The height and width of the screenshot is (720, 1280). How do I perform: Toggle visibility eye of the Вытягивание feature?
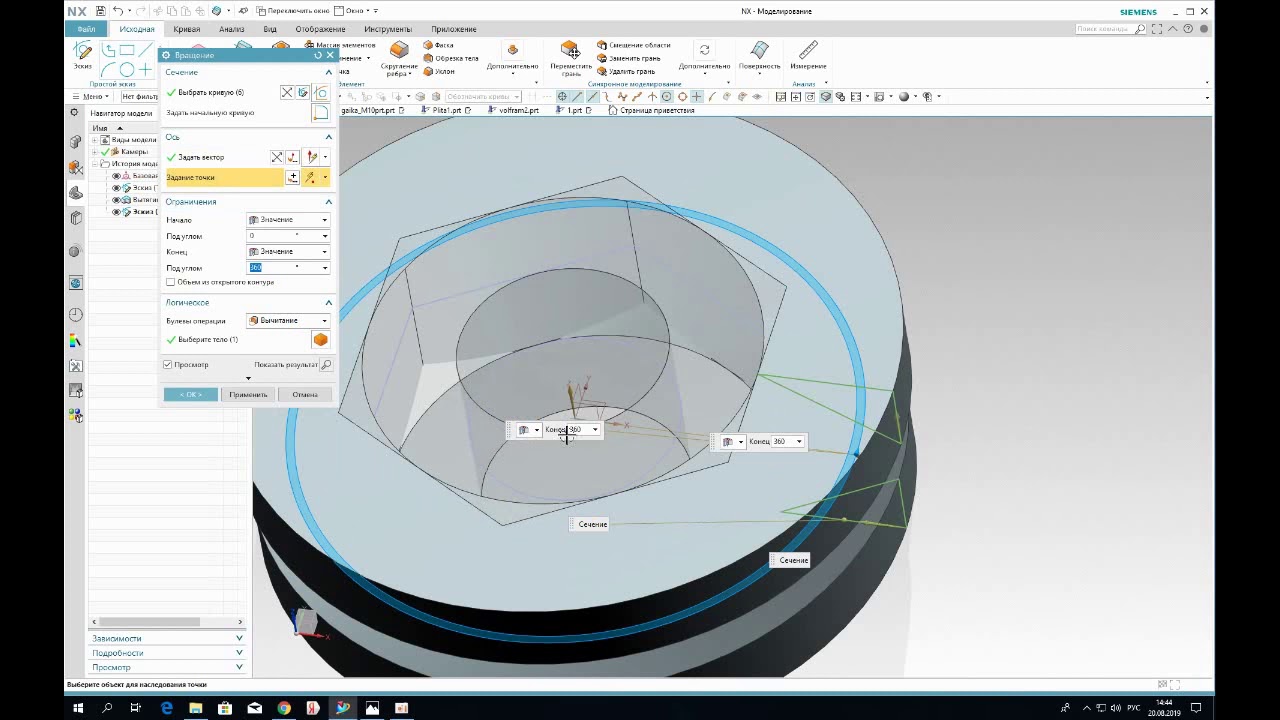point(116,200)
